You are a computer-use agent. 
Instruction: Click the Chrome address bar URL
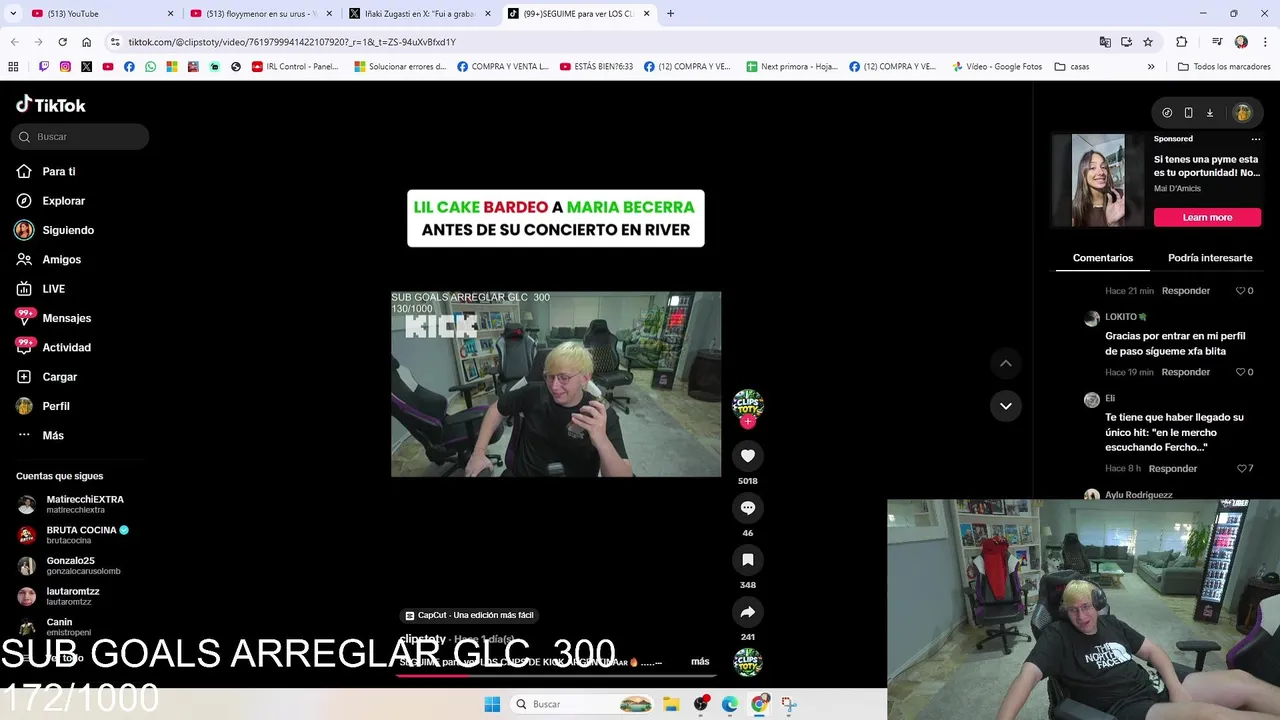292,42
